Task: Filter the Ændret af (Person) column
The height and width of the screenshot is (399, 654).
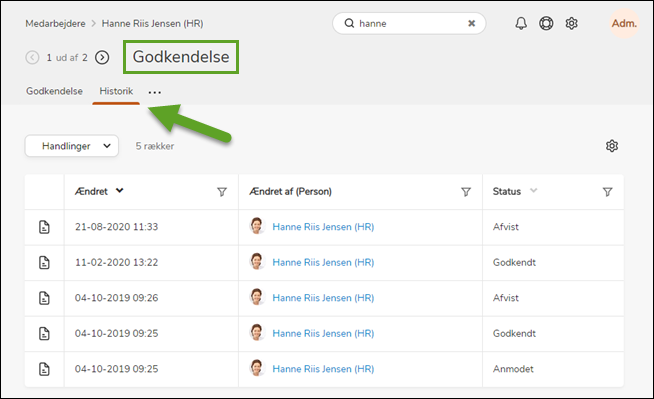Action: coord(466,192)
